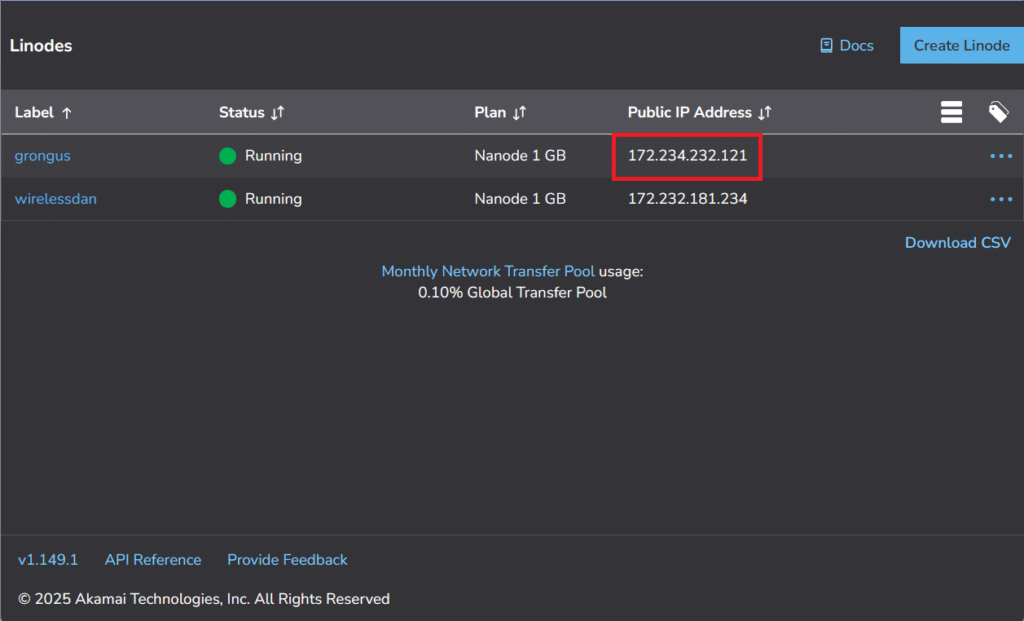Expand the wirelessdan three-dot action menu
The height and width of the screenshot is (621, 1024).
click(x=1000, y=199)
